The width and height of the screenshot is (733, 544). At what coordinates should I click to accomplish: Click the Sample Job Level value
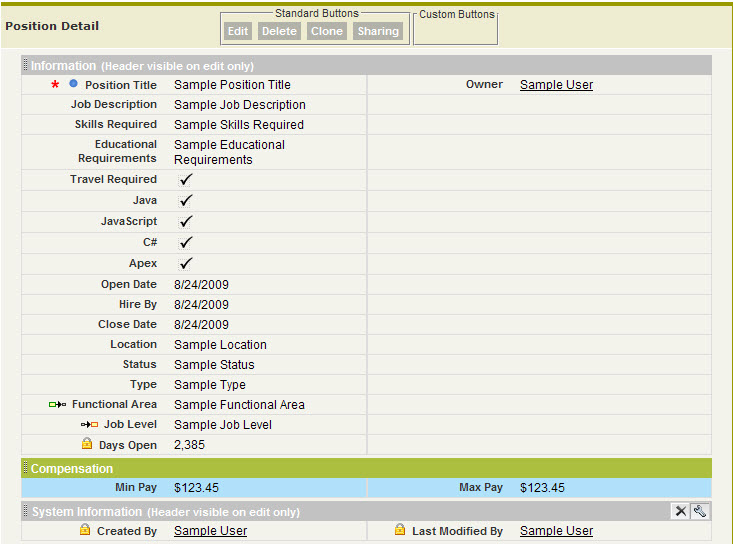(223, 425)
